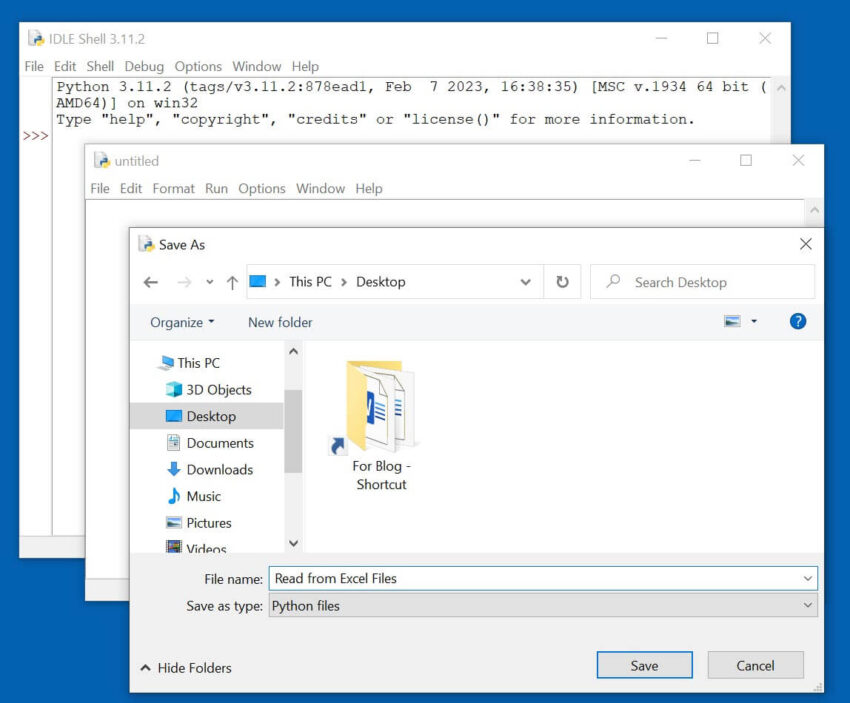Select Downloads folder in sidebar

[219, 470]
